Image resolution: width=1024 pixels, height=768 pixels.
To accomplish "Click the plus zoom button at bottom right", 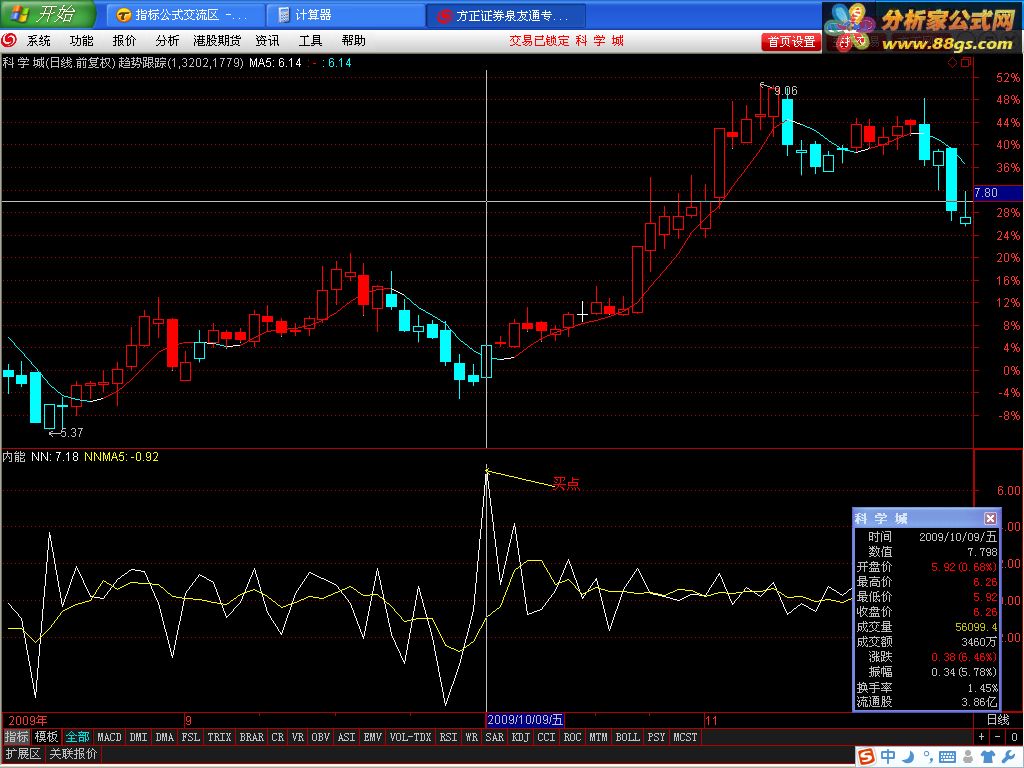I will pyautogui.click(x=982, y=737).
